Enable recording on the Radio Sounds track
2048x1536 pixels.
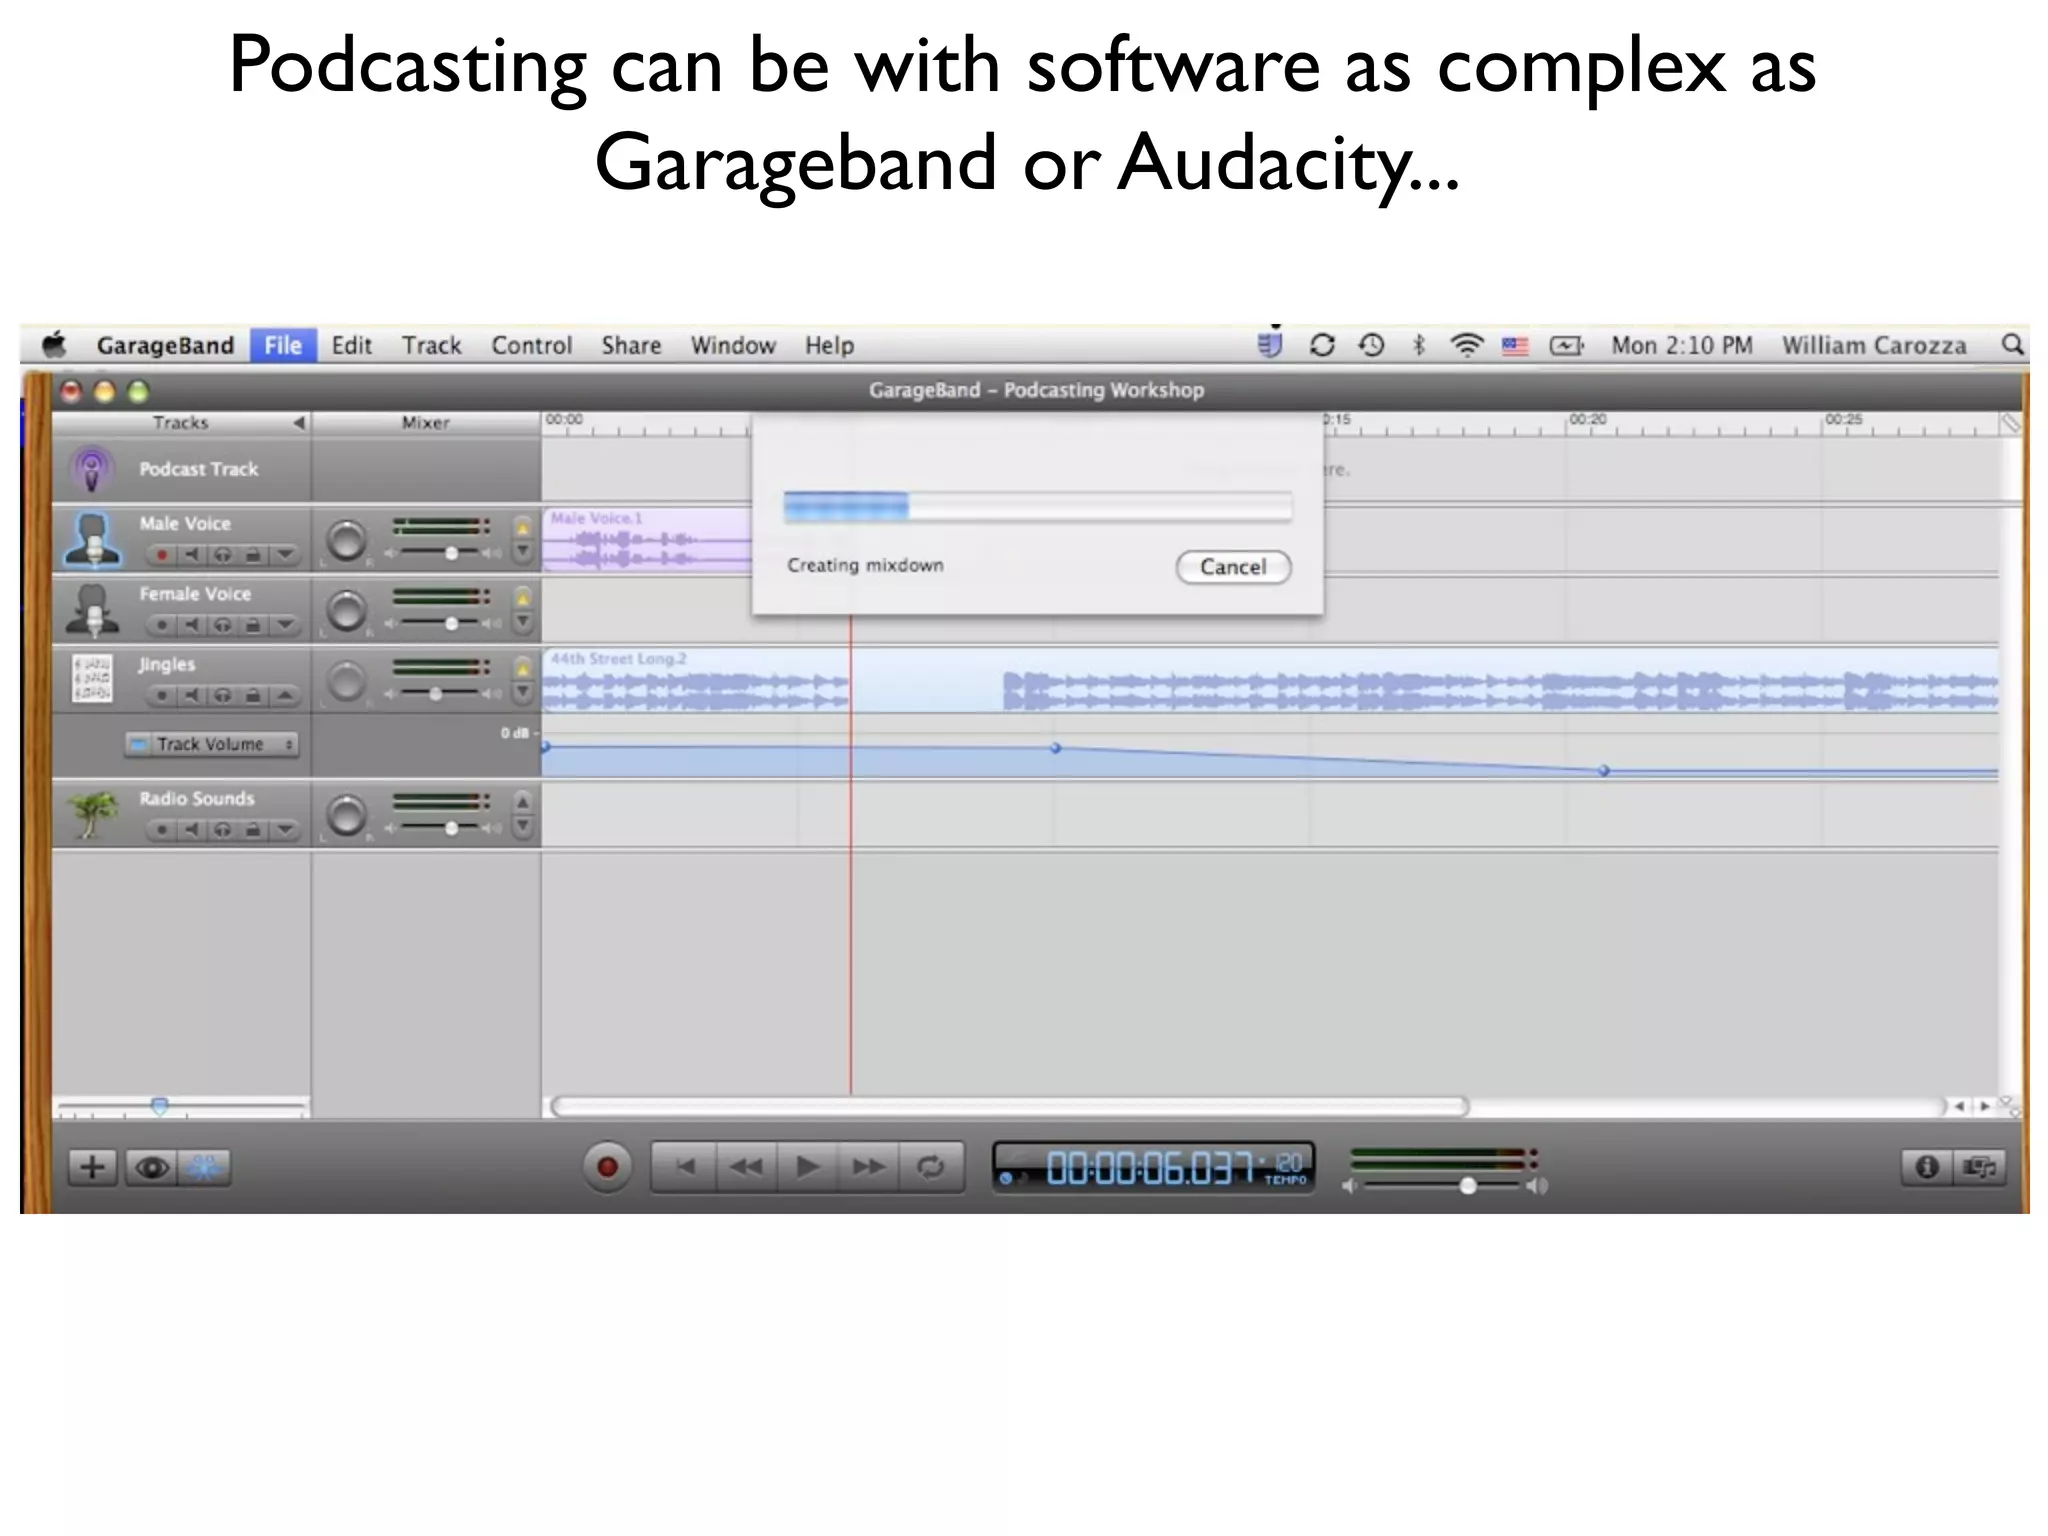tap(162, 829)
